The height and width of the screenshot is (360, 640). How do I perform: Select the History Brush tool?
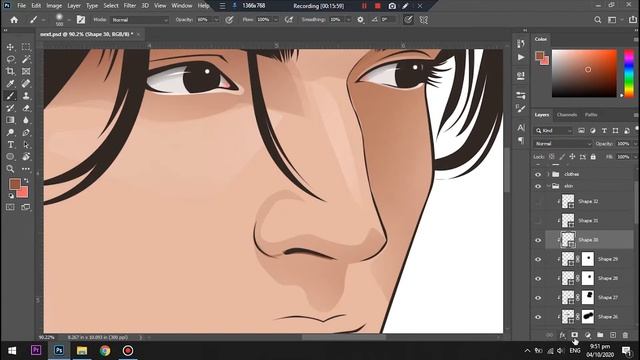pyautogui.click(x=10, y=108)
